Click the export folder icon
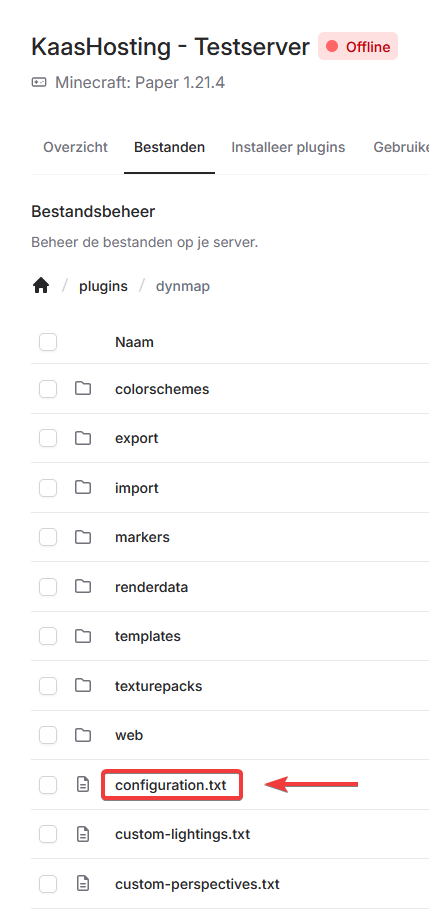Image resolution: width=429 pixels, height=915 pixels. pos(83,438)
